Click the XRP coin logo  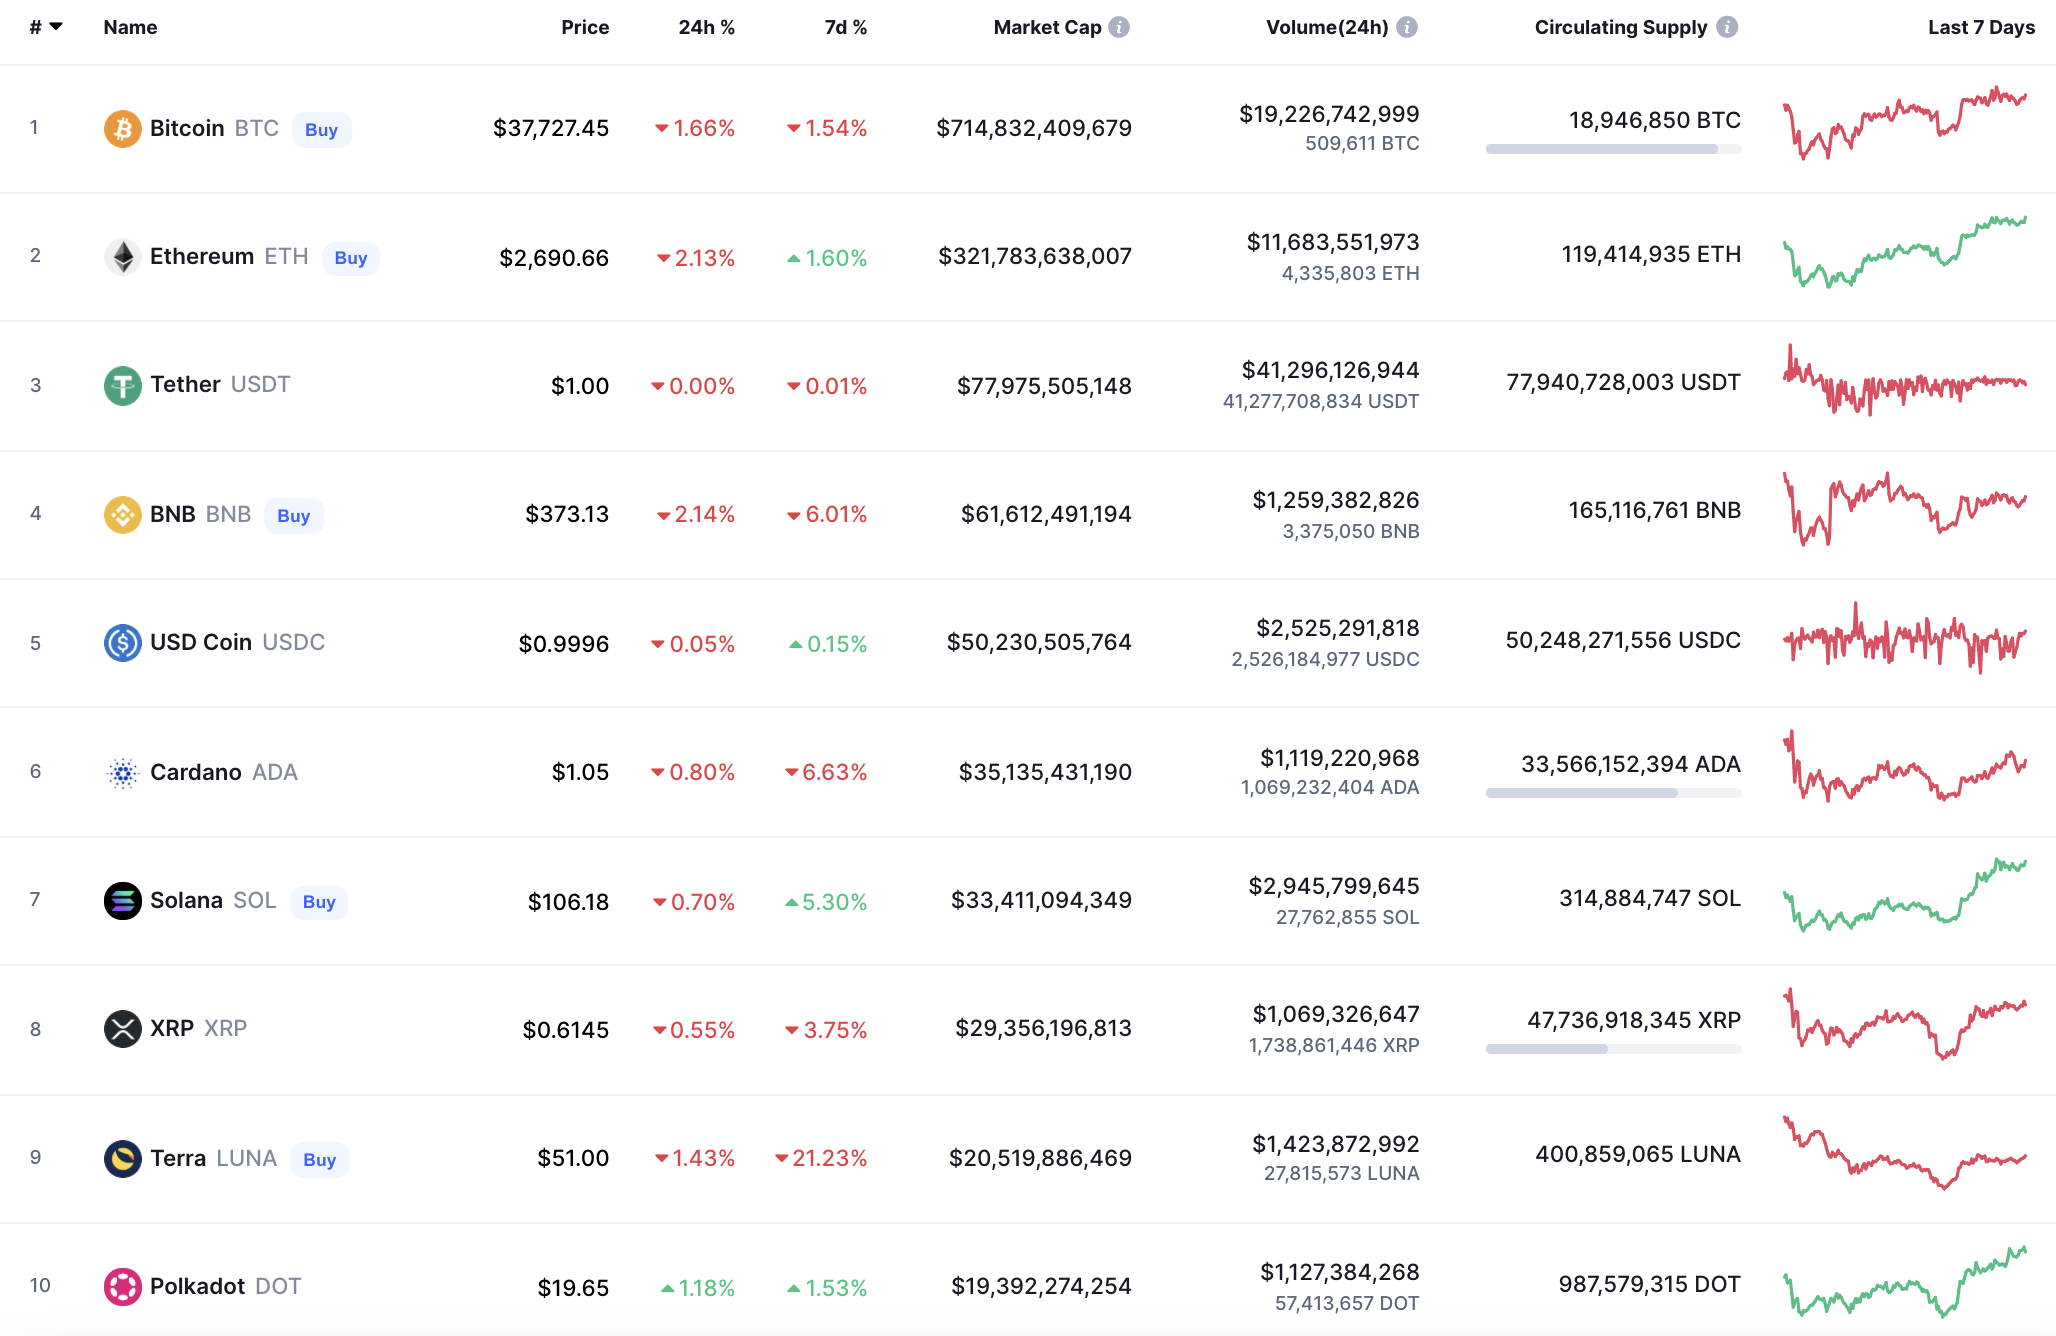122,1029
